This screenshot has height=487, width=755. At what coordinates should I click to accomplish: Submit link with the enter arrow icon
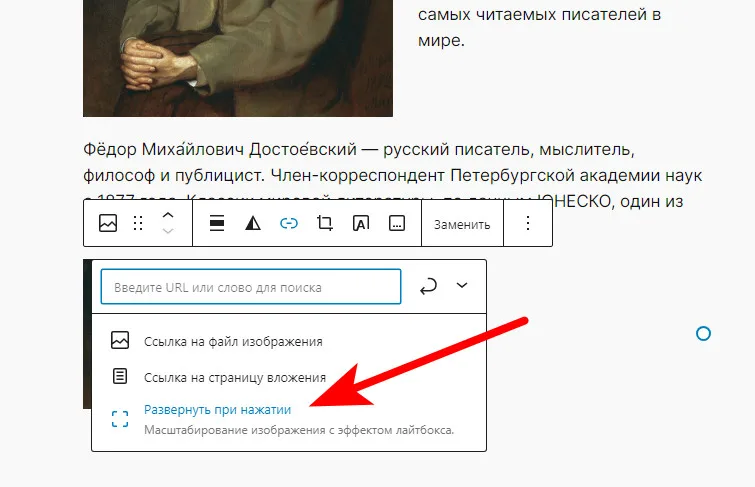click(428, 286)
